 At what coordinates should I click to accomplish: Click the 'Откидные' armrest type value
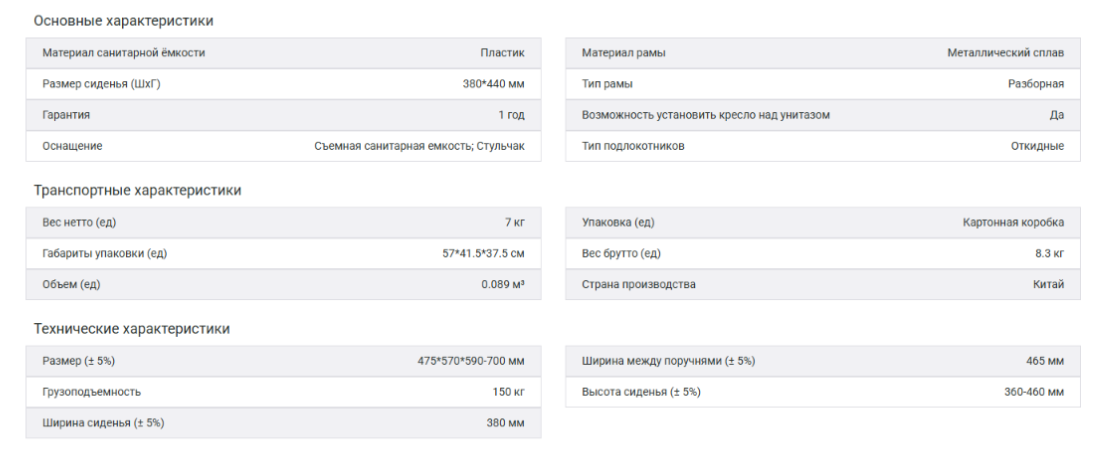click(1037, 146)
